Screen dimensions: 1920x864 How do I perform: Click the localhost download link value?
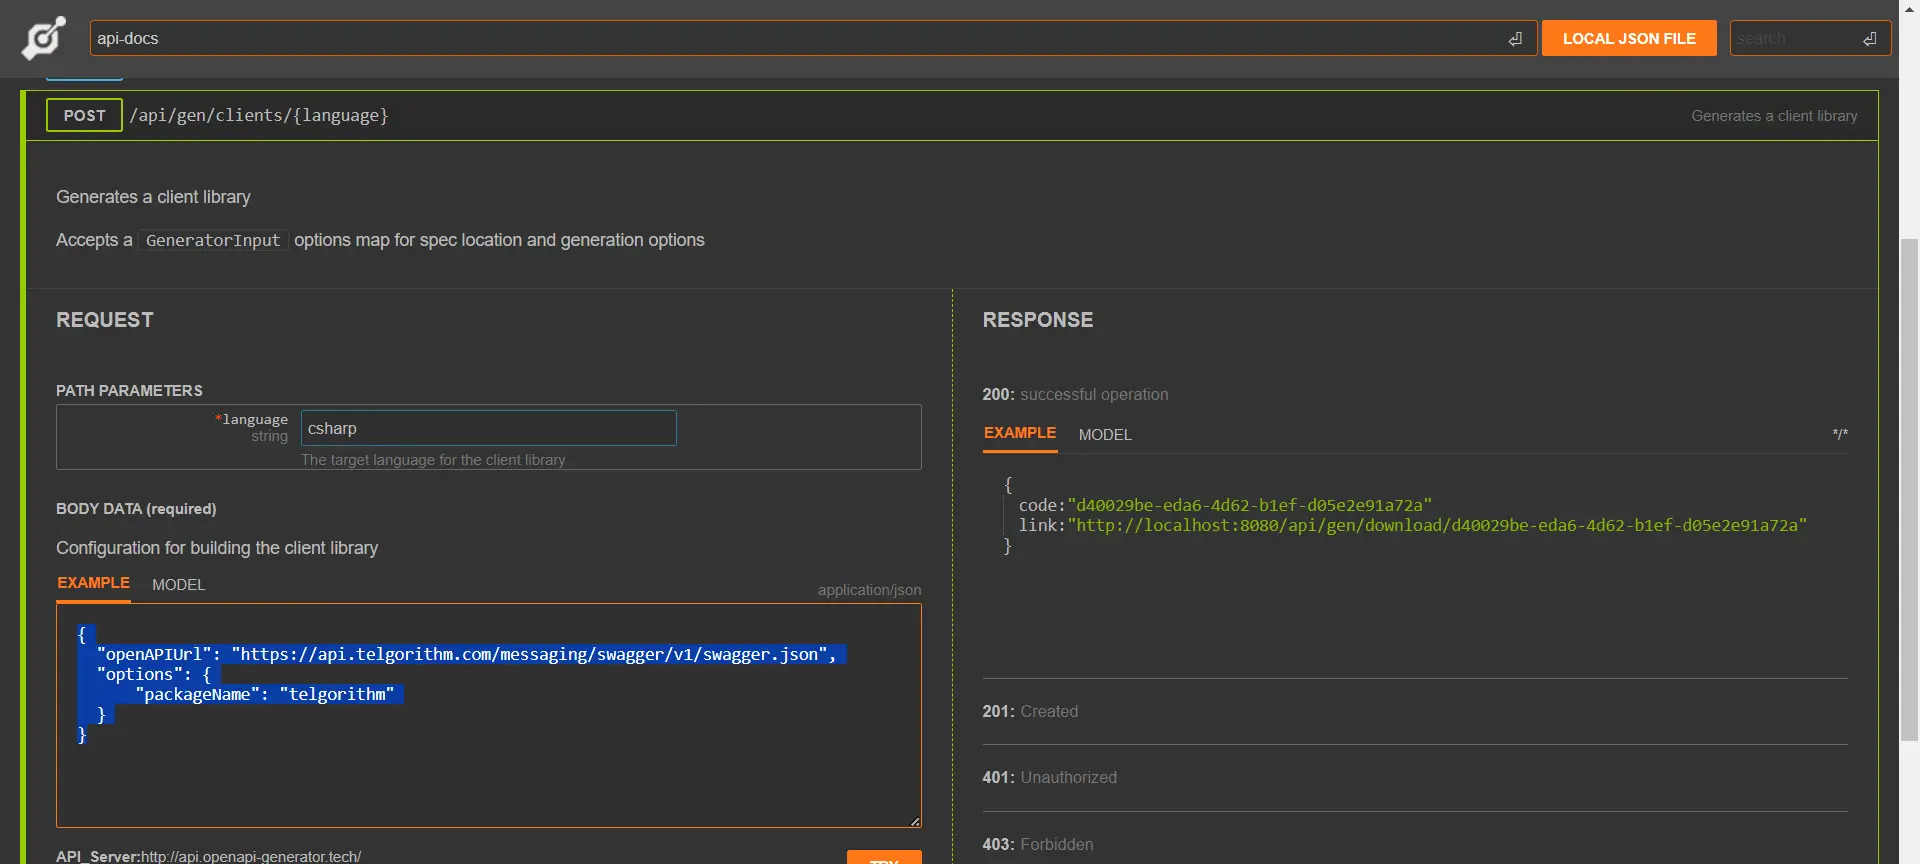pyautogui.click(x=1437, y=526)
